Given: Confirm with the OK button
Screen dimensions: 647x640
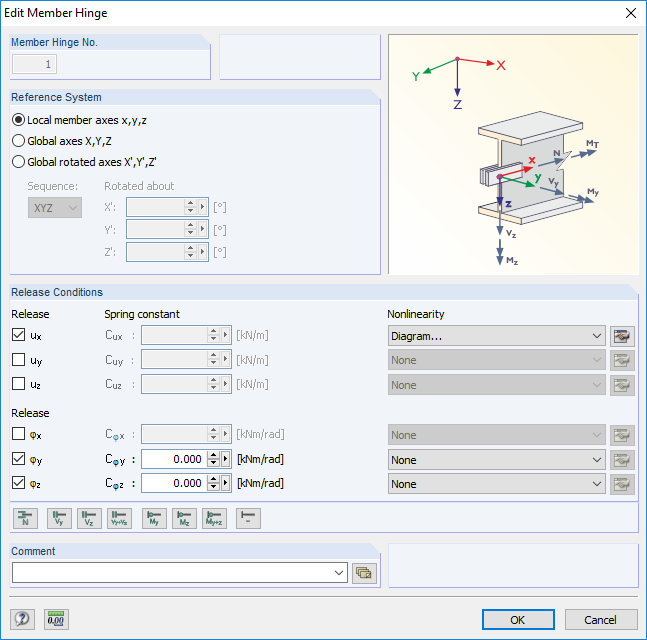Looking at the screenshot, I should point(518,620).
